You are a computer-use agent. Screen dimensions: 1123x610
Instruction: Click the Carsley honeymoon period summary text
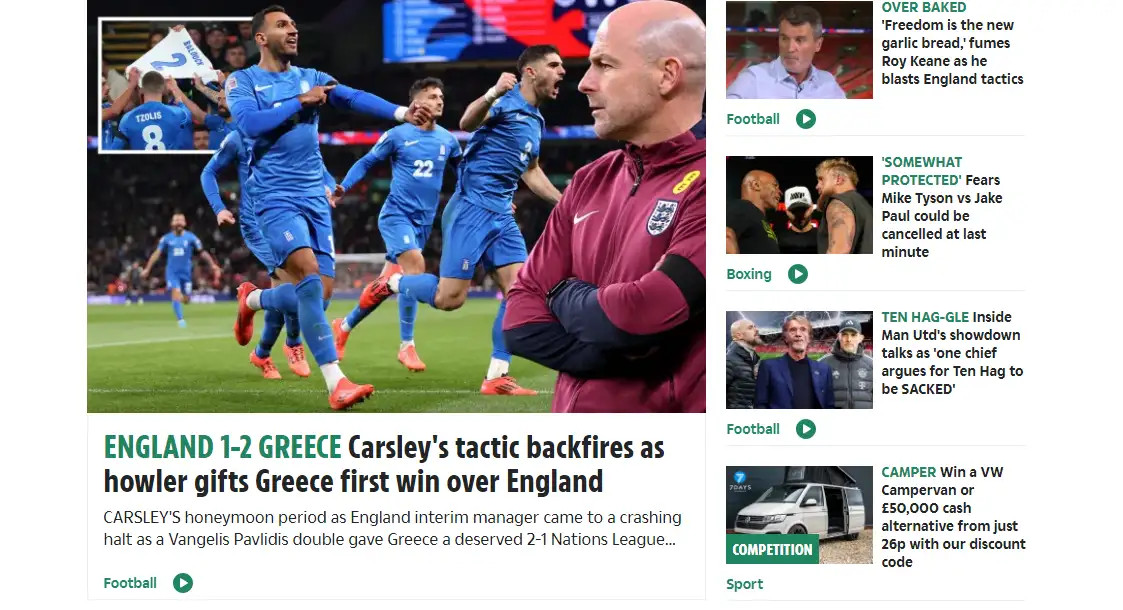pos(392,528)
